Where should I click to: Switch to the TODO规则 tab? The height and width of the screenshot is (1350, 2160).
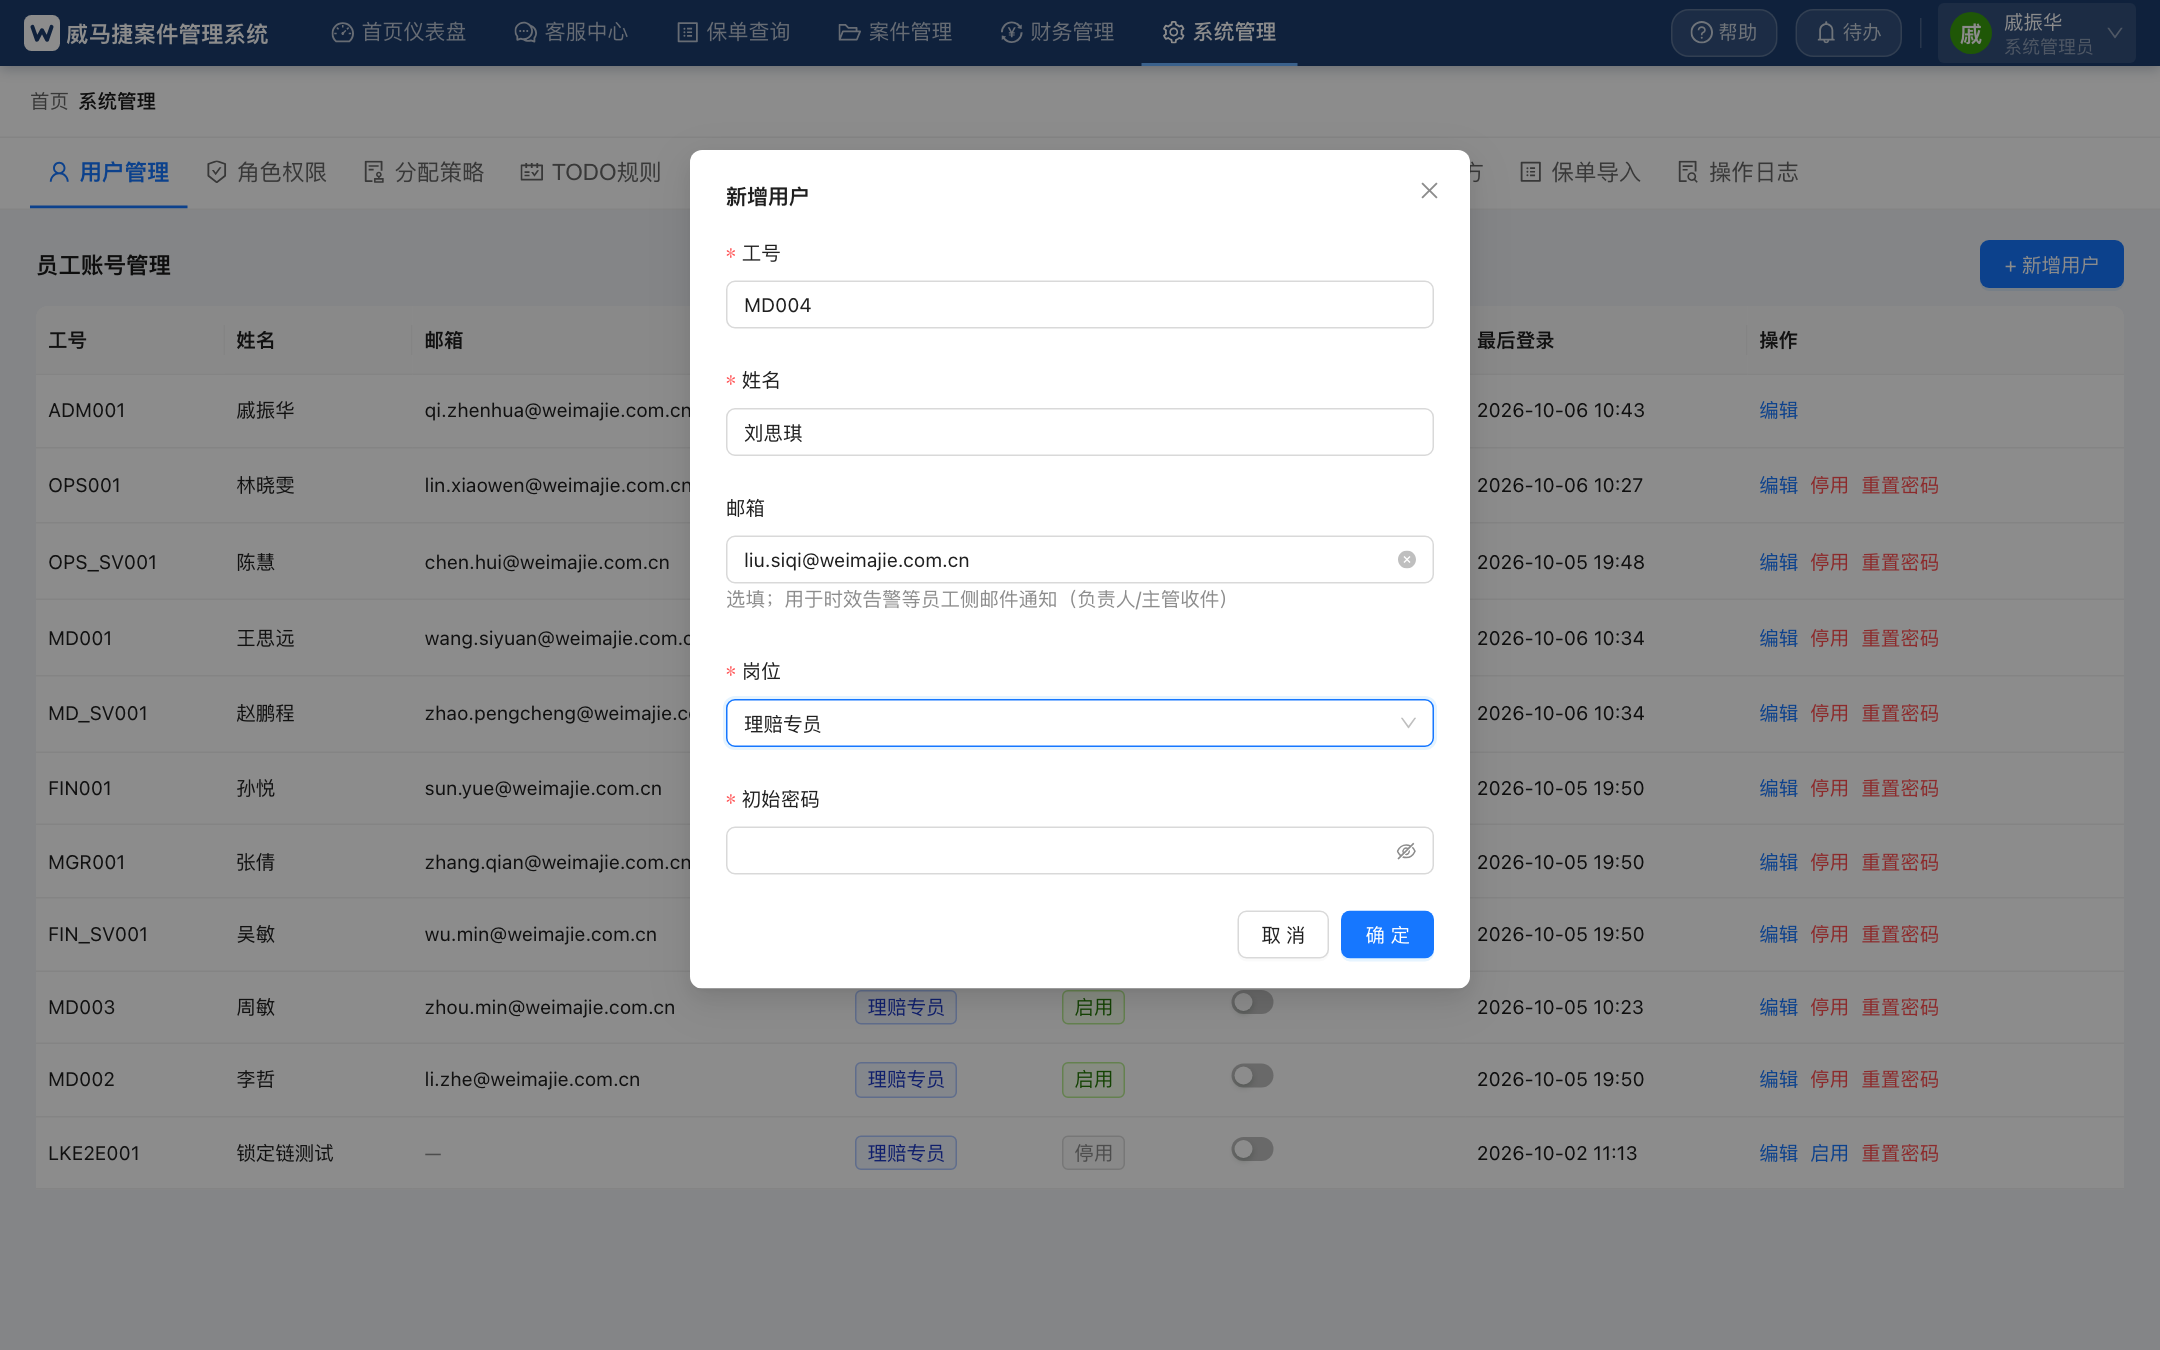click(591, 172)
